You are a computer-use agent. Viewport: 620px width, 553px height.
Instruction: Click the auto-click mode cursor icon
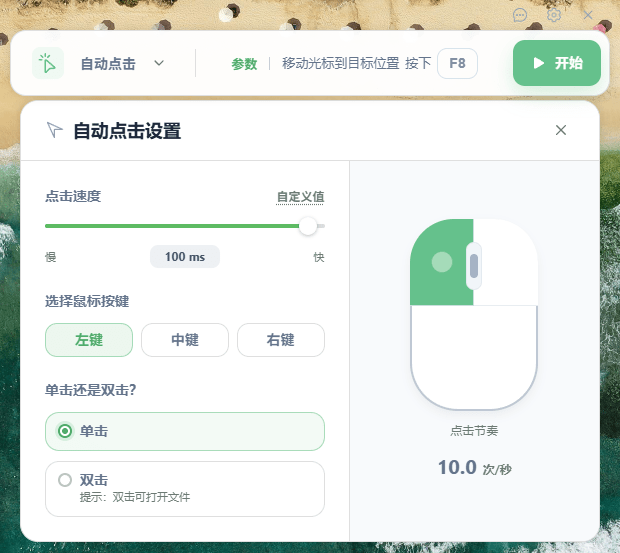click(48, 63)
